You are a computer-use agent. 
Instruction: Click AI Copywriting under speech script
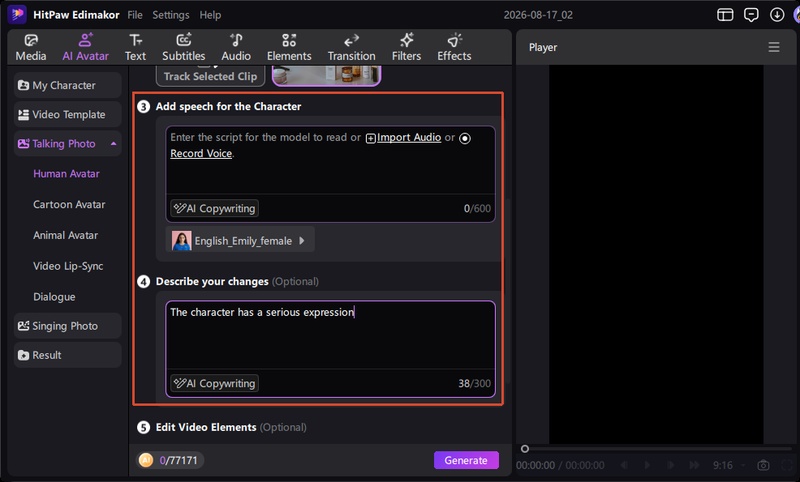tap(214, 208)
